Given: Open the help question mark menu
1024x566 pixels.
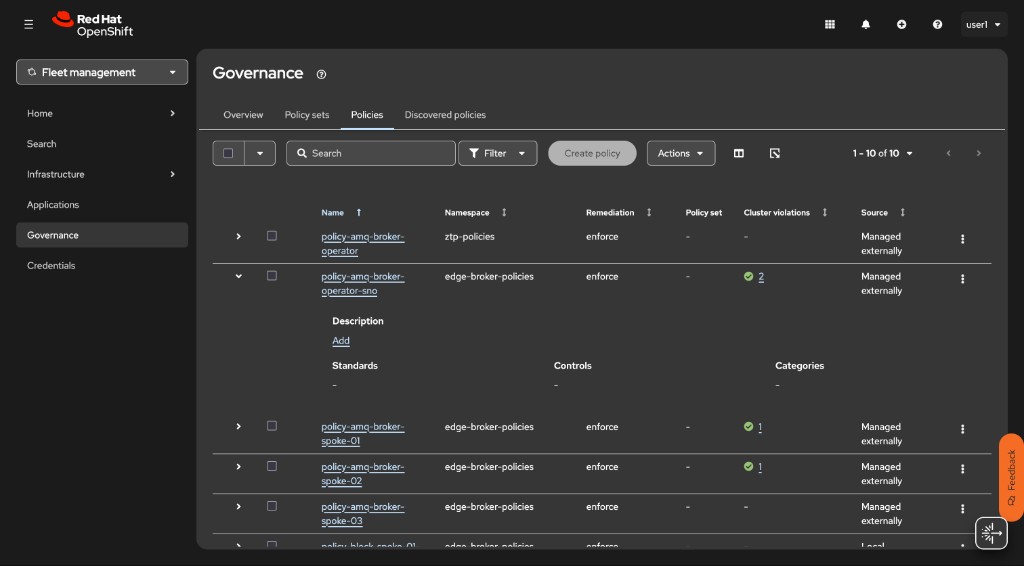Looking at the screenshot, I should click(937, 24).
